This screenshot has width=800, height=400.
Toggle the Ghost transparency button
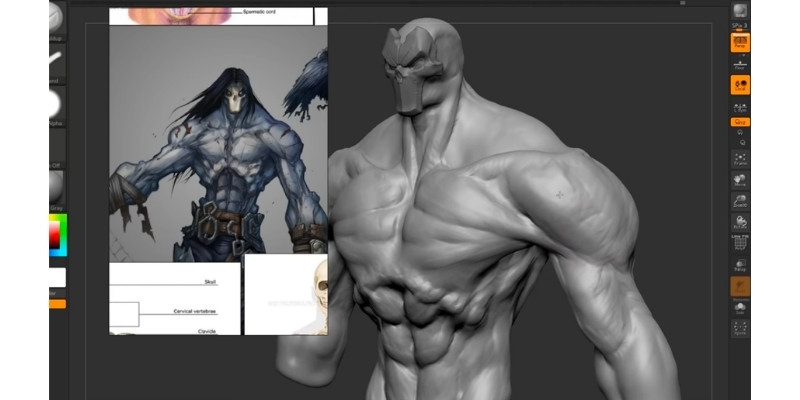[x=740, y=286]
